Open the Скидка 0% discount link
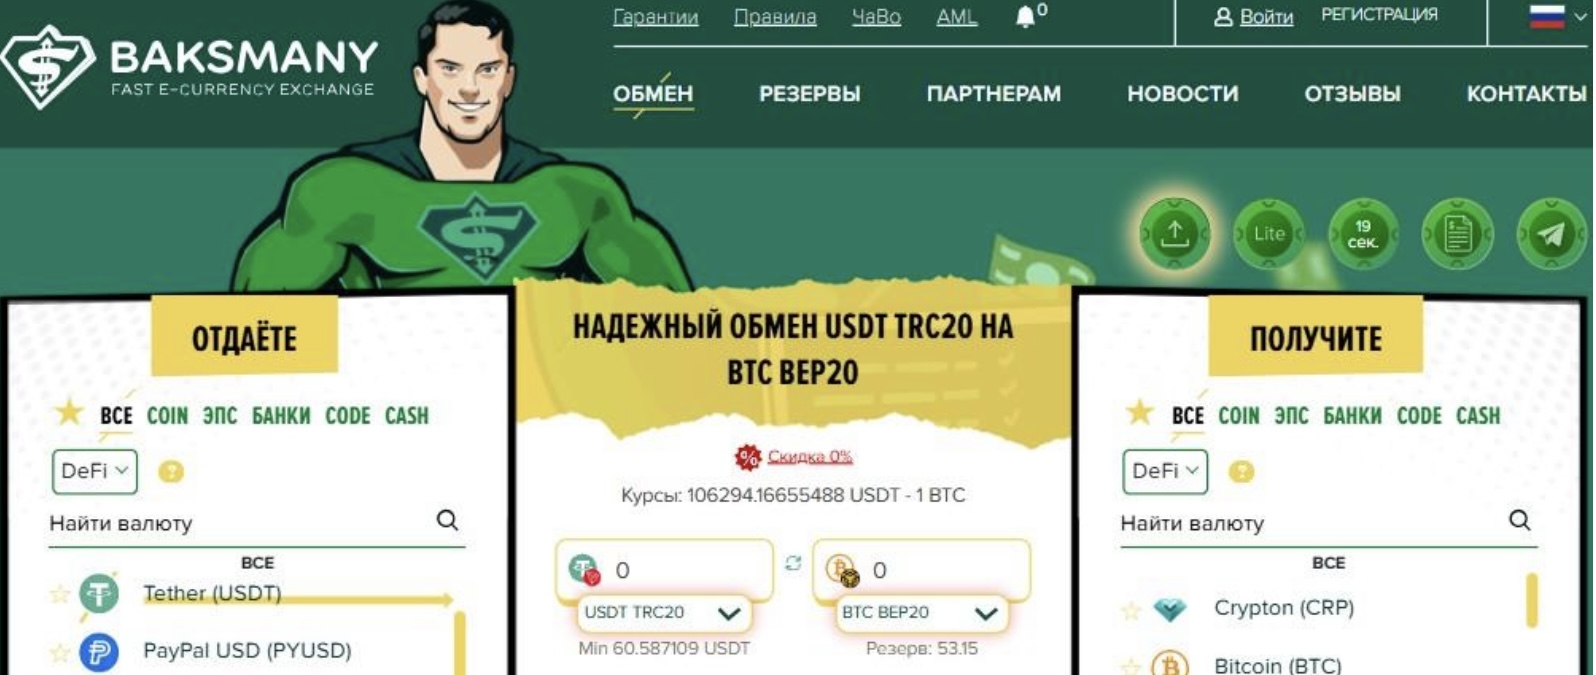 pyautogui.click(x=809, y=457)
